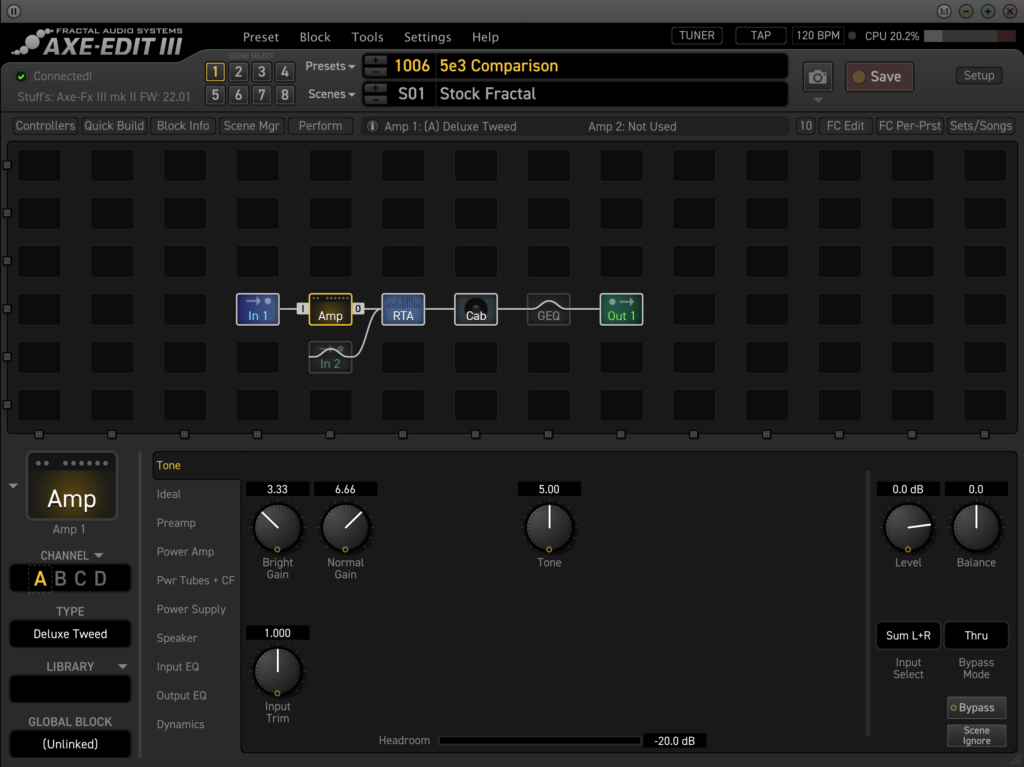Open the TUNER
The image size is (1024, 767).
697,35
